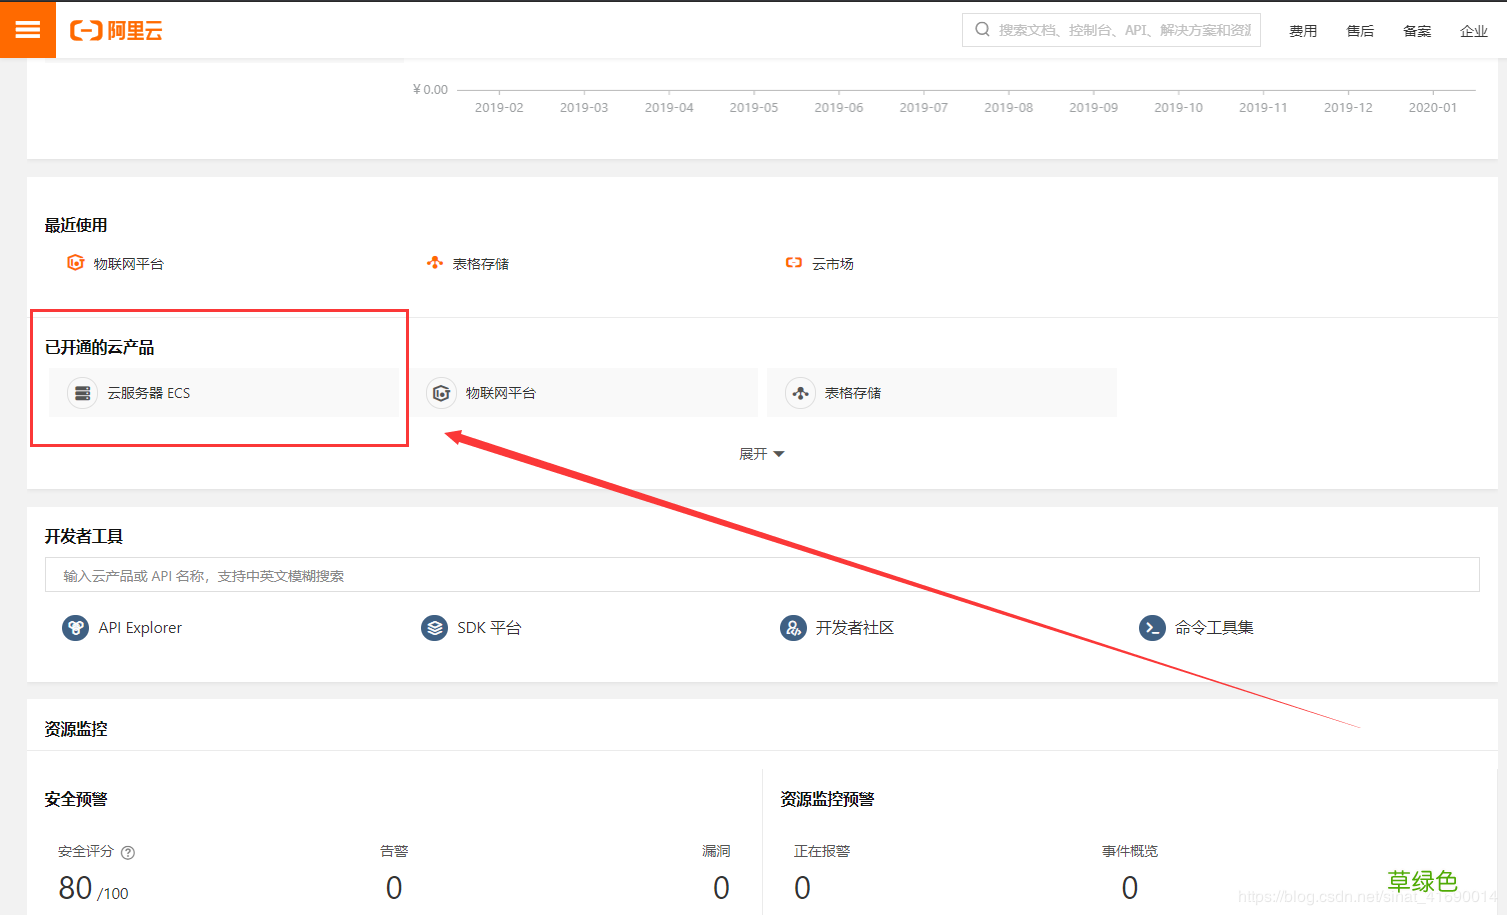
Task: Open the 企业 top navigation item
Action: coord(1473,31)
